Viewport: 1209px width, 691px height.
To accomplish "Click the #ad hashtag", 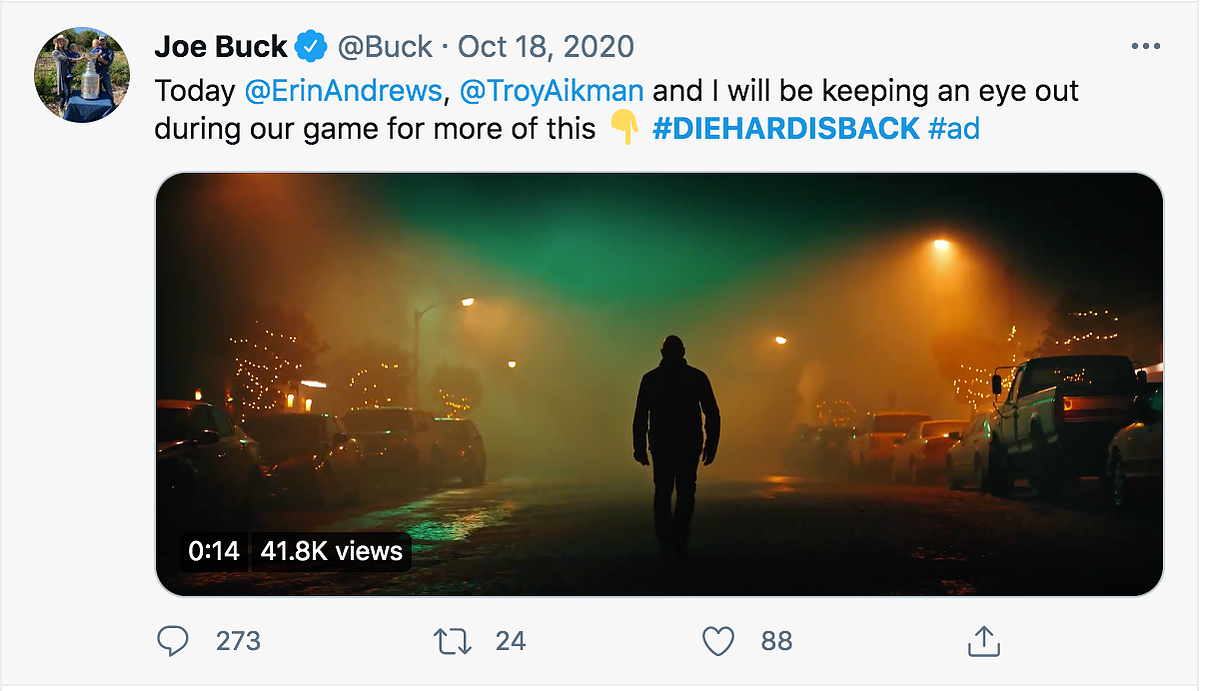I will click(x=954, y=128).
